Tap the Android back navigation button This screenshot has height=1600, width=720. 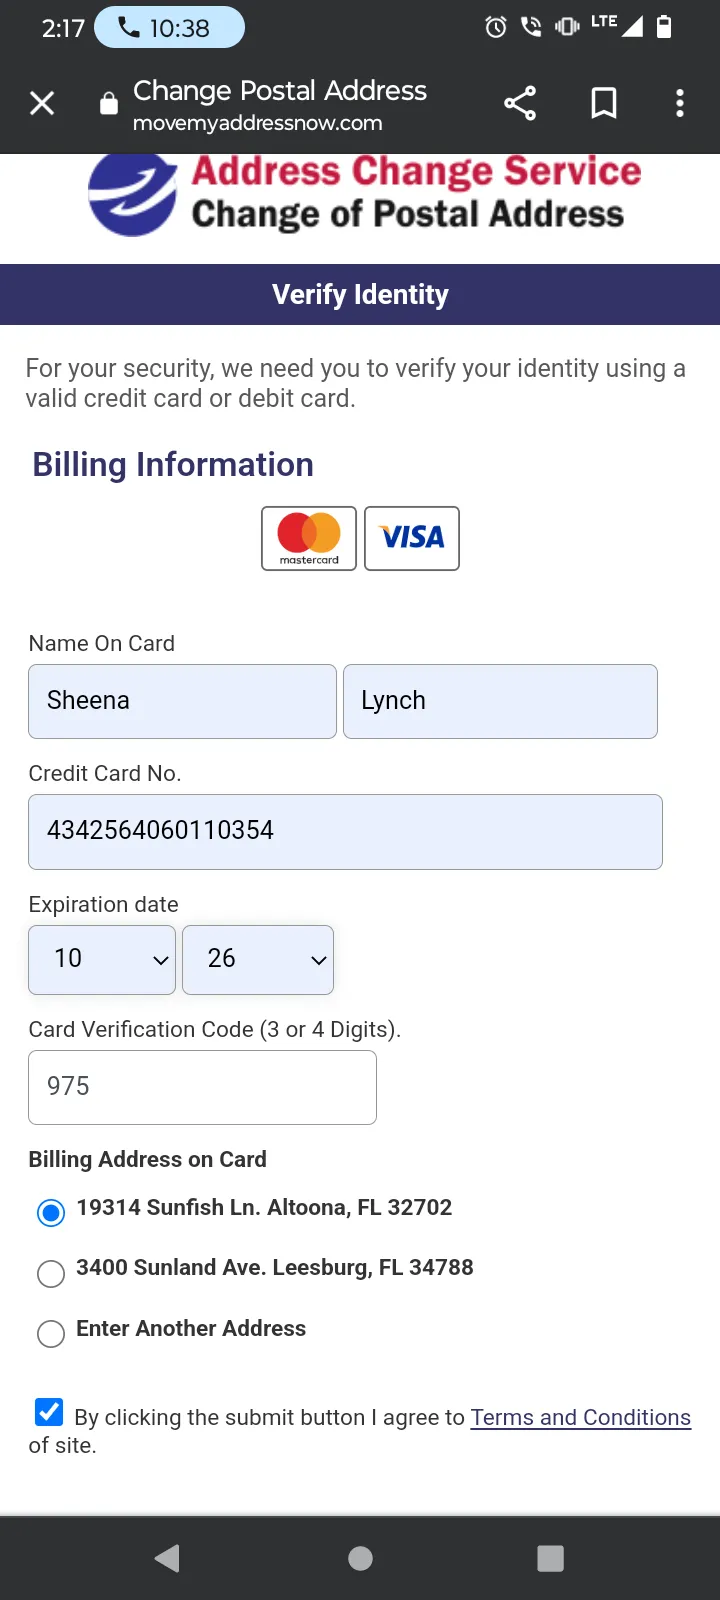167,1558
